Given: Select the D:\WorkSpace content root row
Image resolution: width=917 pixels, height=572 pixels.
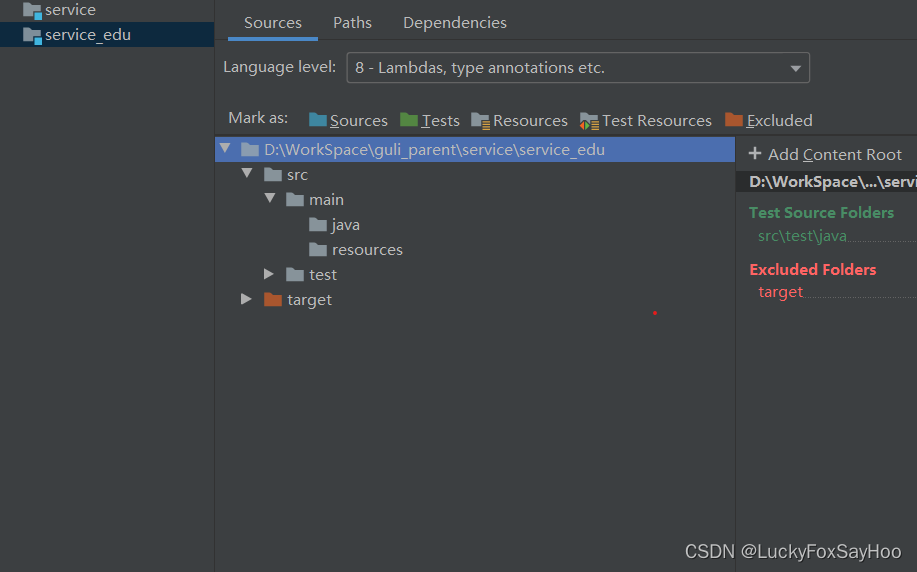Looking at the screenshot, I should [x=475, y=150].
